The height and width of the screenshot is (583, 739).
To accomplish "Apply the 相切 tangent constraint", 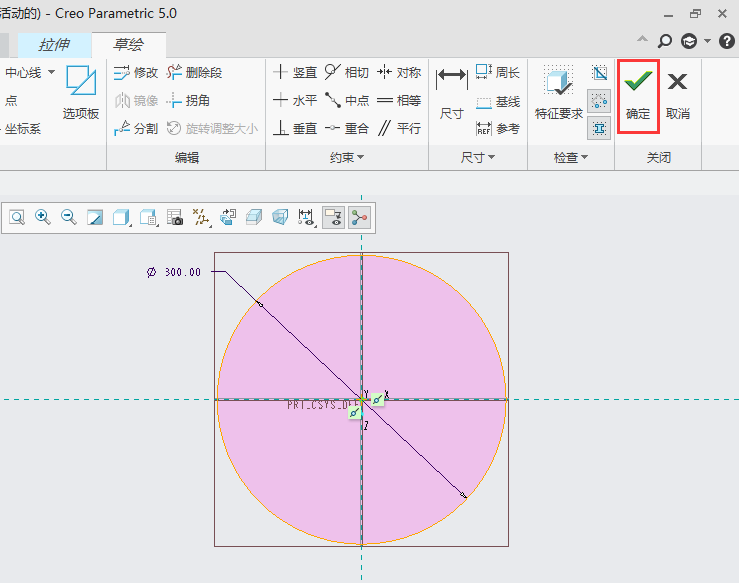I will [x=346, y=73].
